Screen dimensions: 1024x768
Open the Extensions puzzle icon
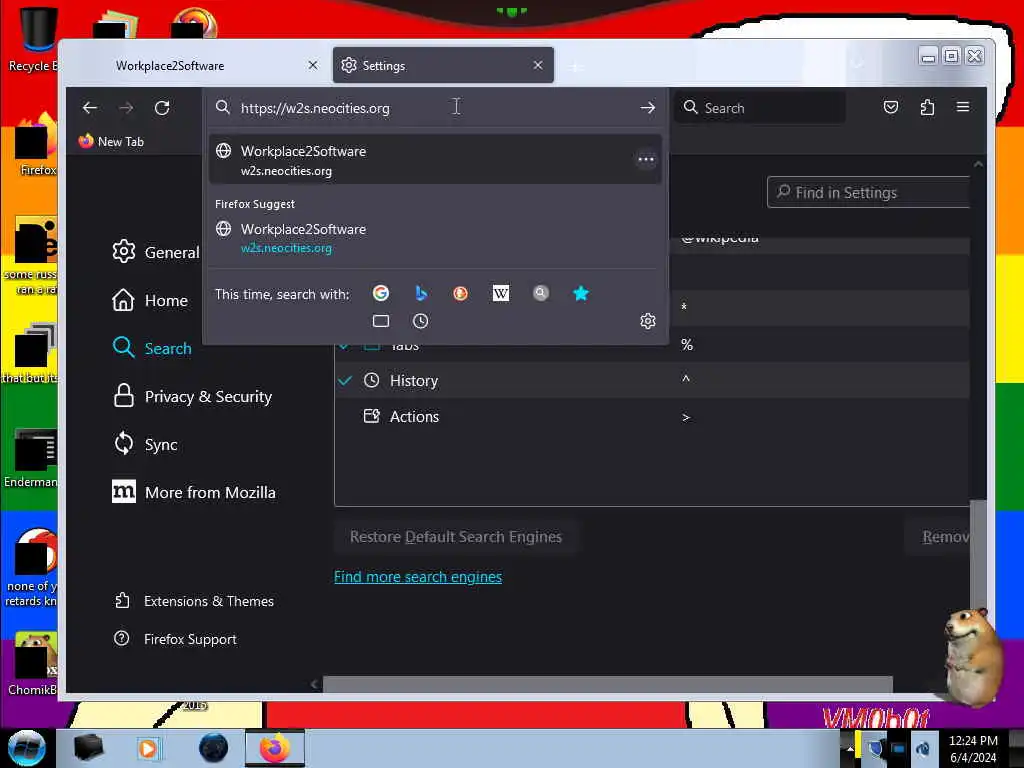(x=927, y=107)
